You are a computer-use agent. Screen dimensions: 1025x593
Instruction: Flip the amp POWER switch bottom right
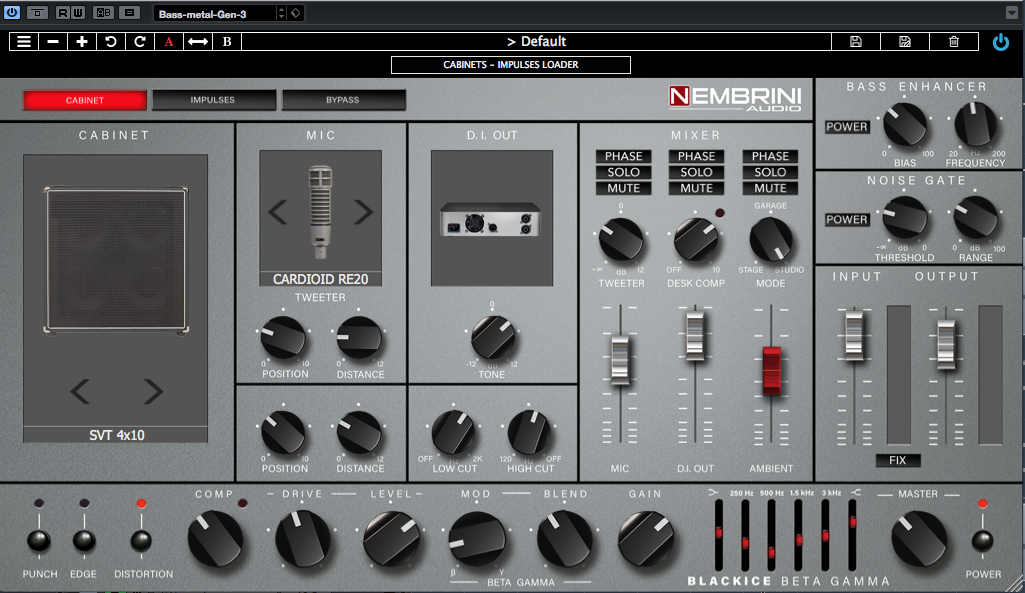pos(983,540)
